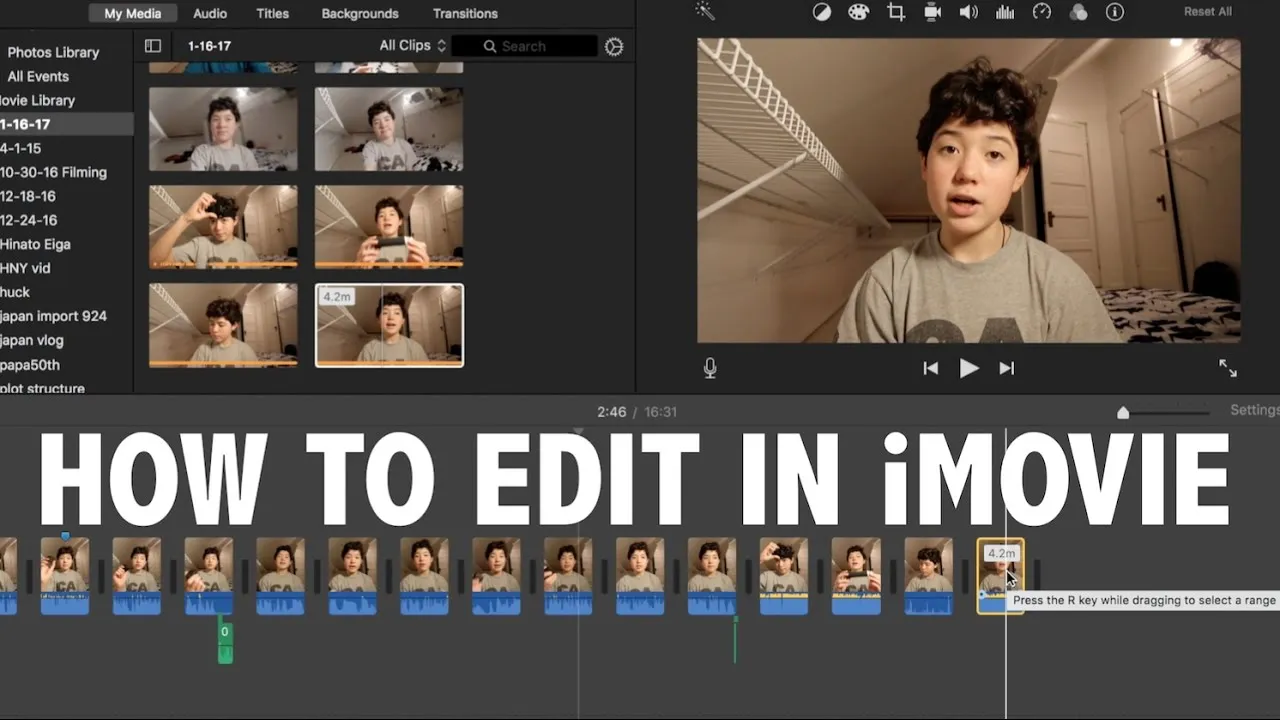This screenshot has width=1280, height=720.
Task: Switch to Titles tab
Action: coord(272,13)
